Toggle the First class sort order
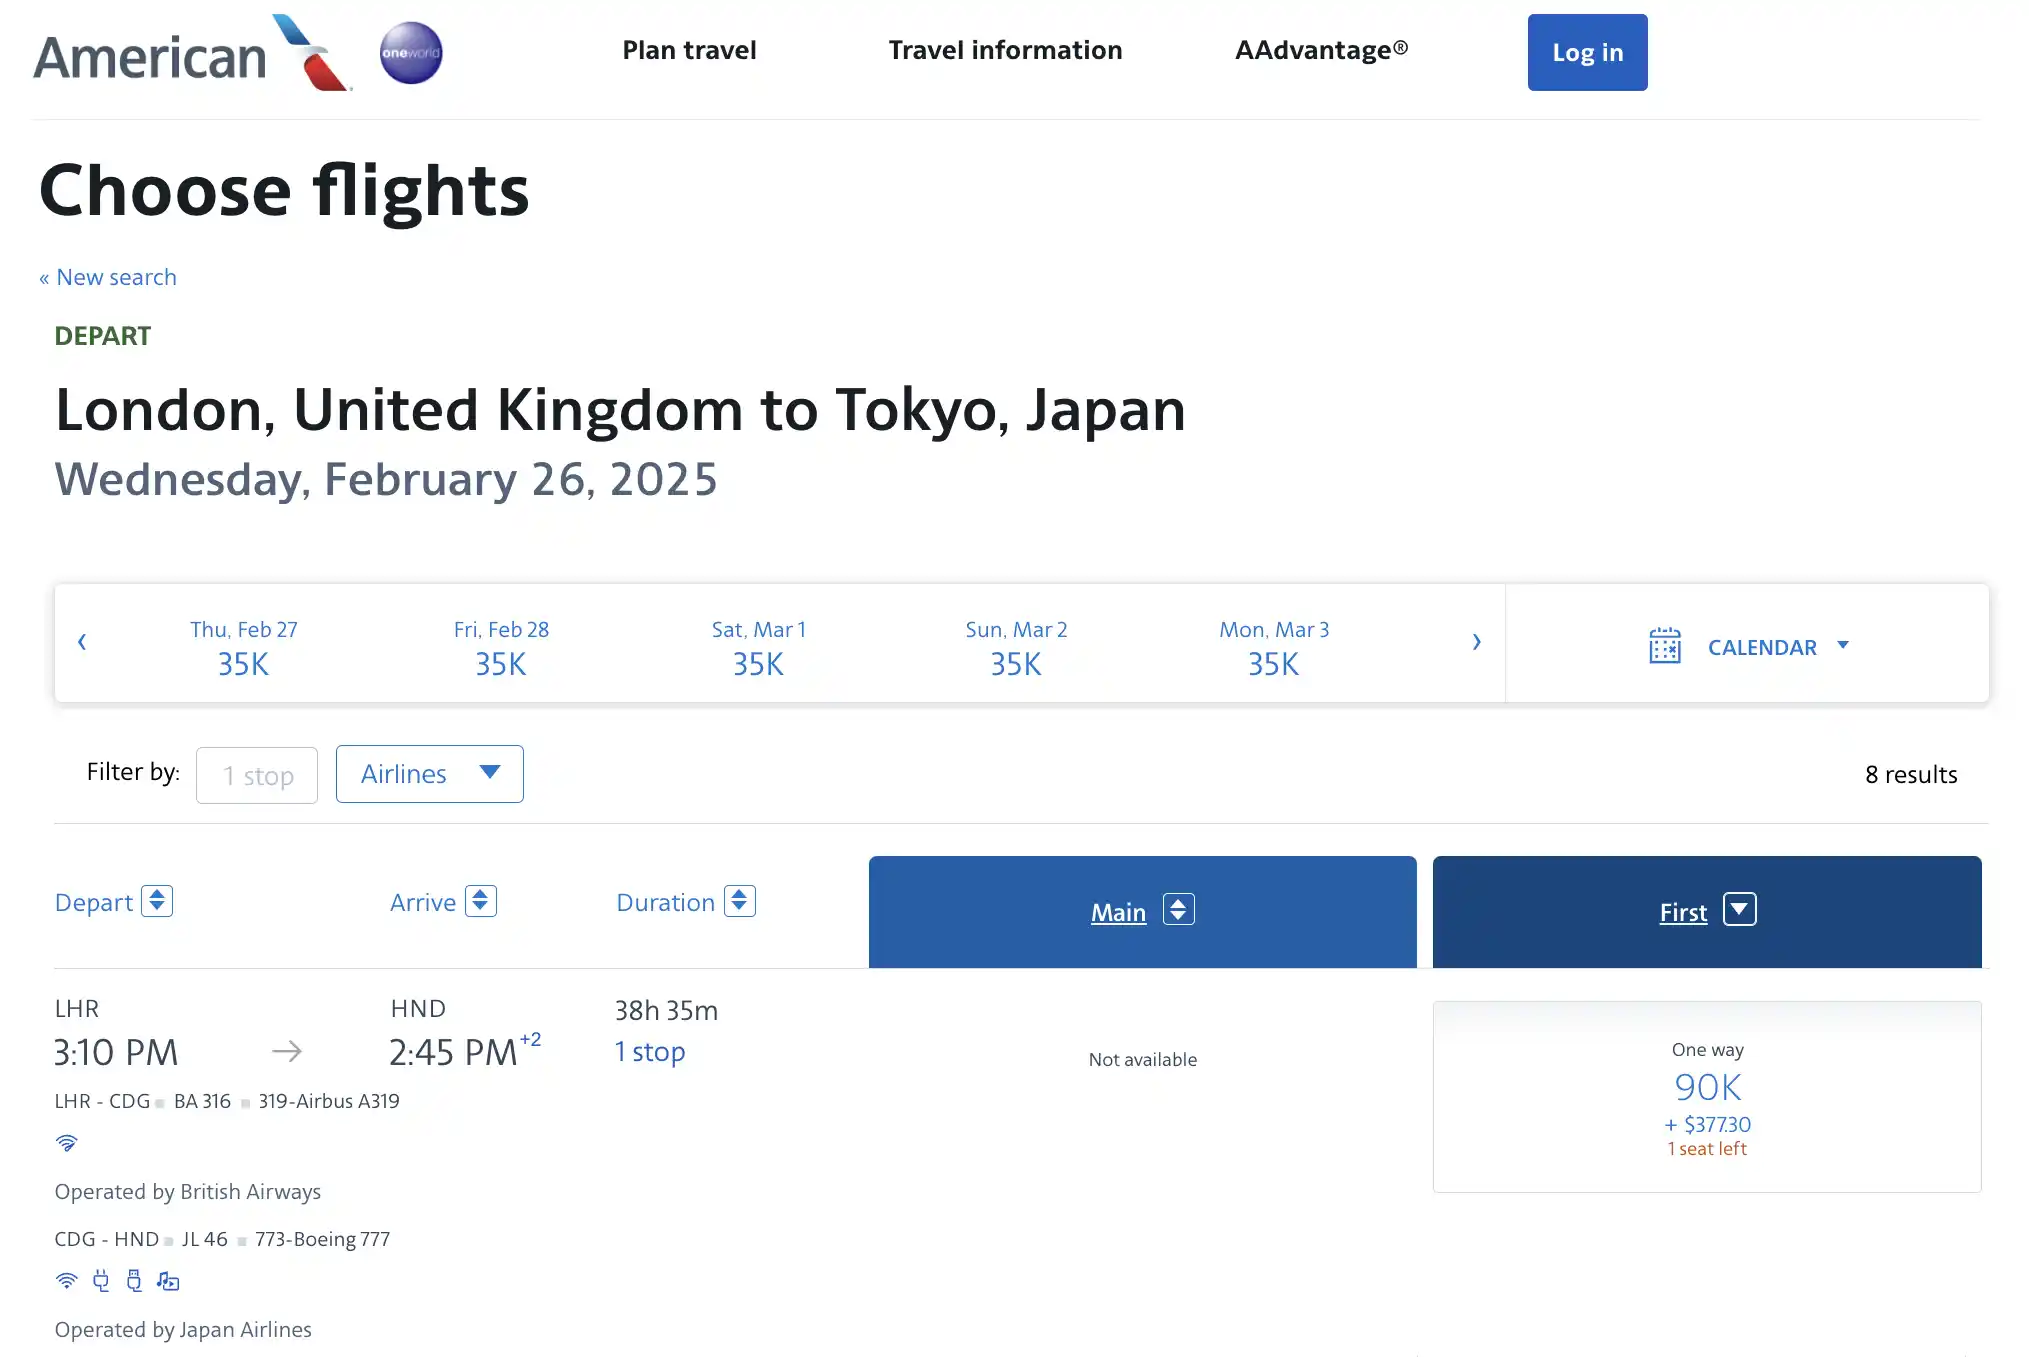 pos(1740,910)
